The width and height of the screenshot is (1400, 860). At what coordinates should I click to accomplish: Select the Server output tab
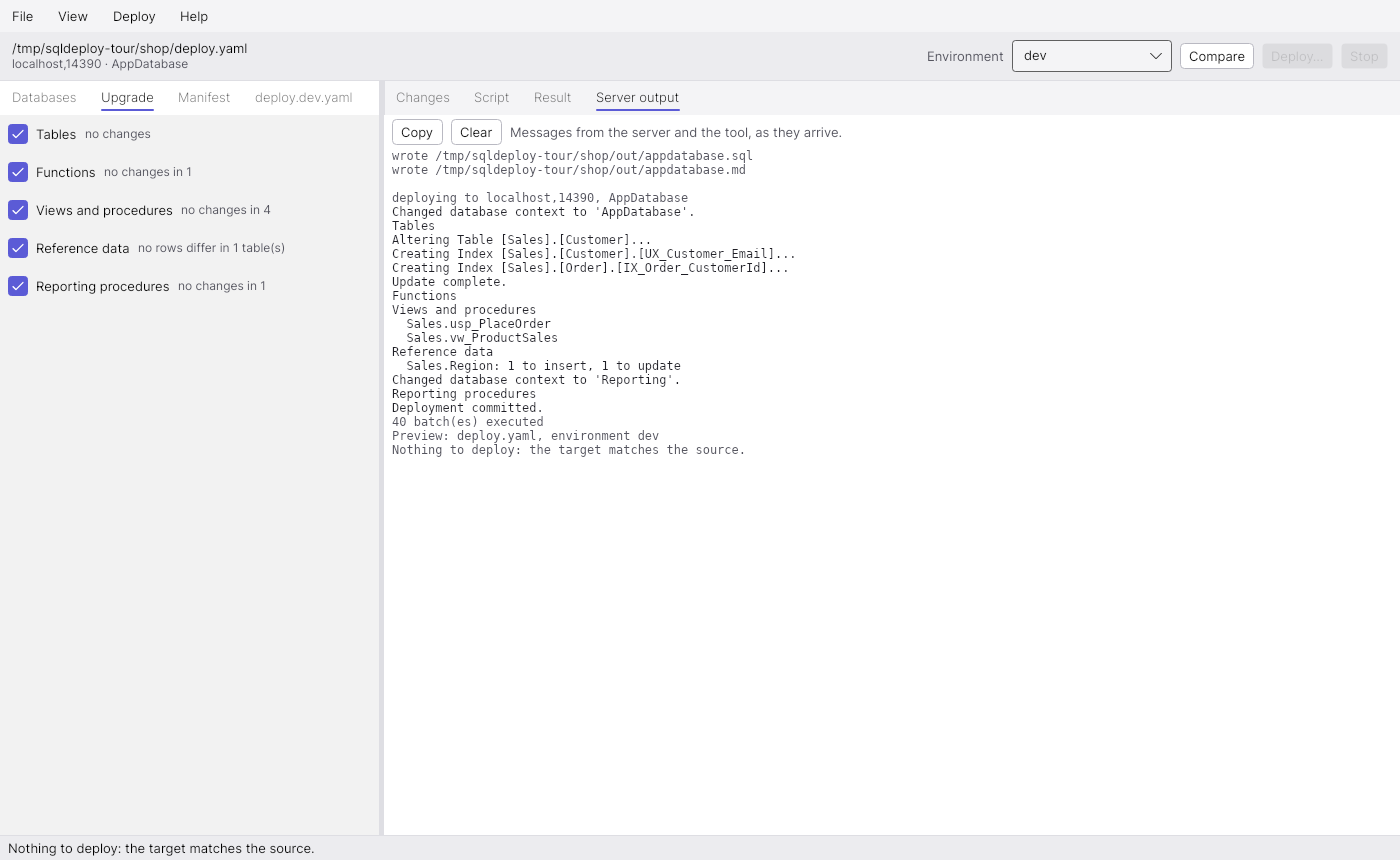tap(637, 97)
